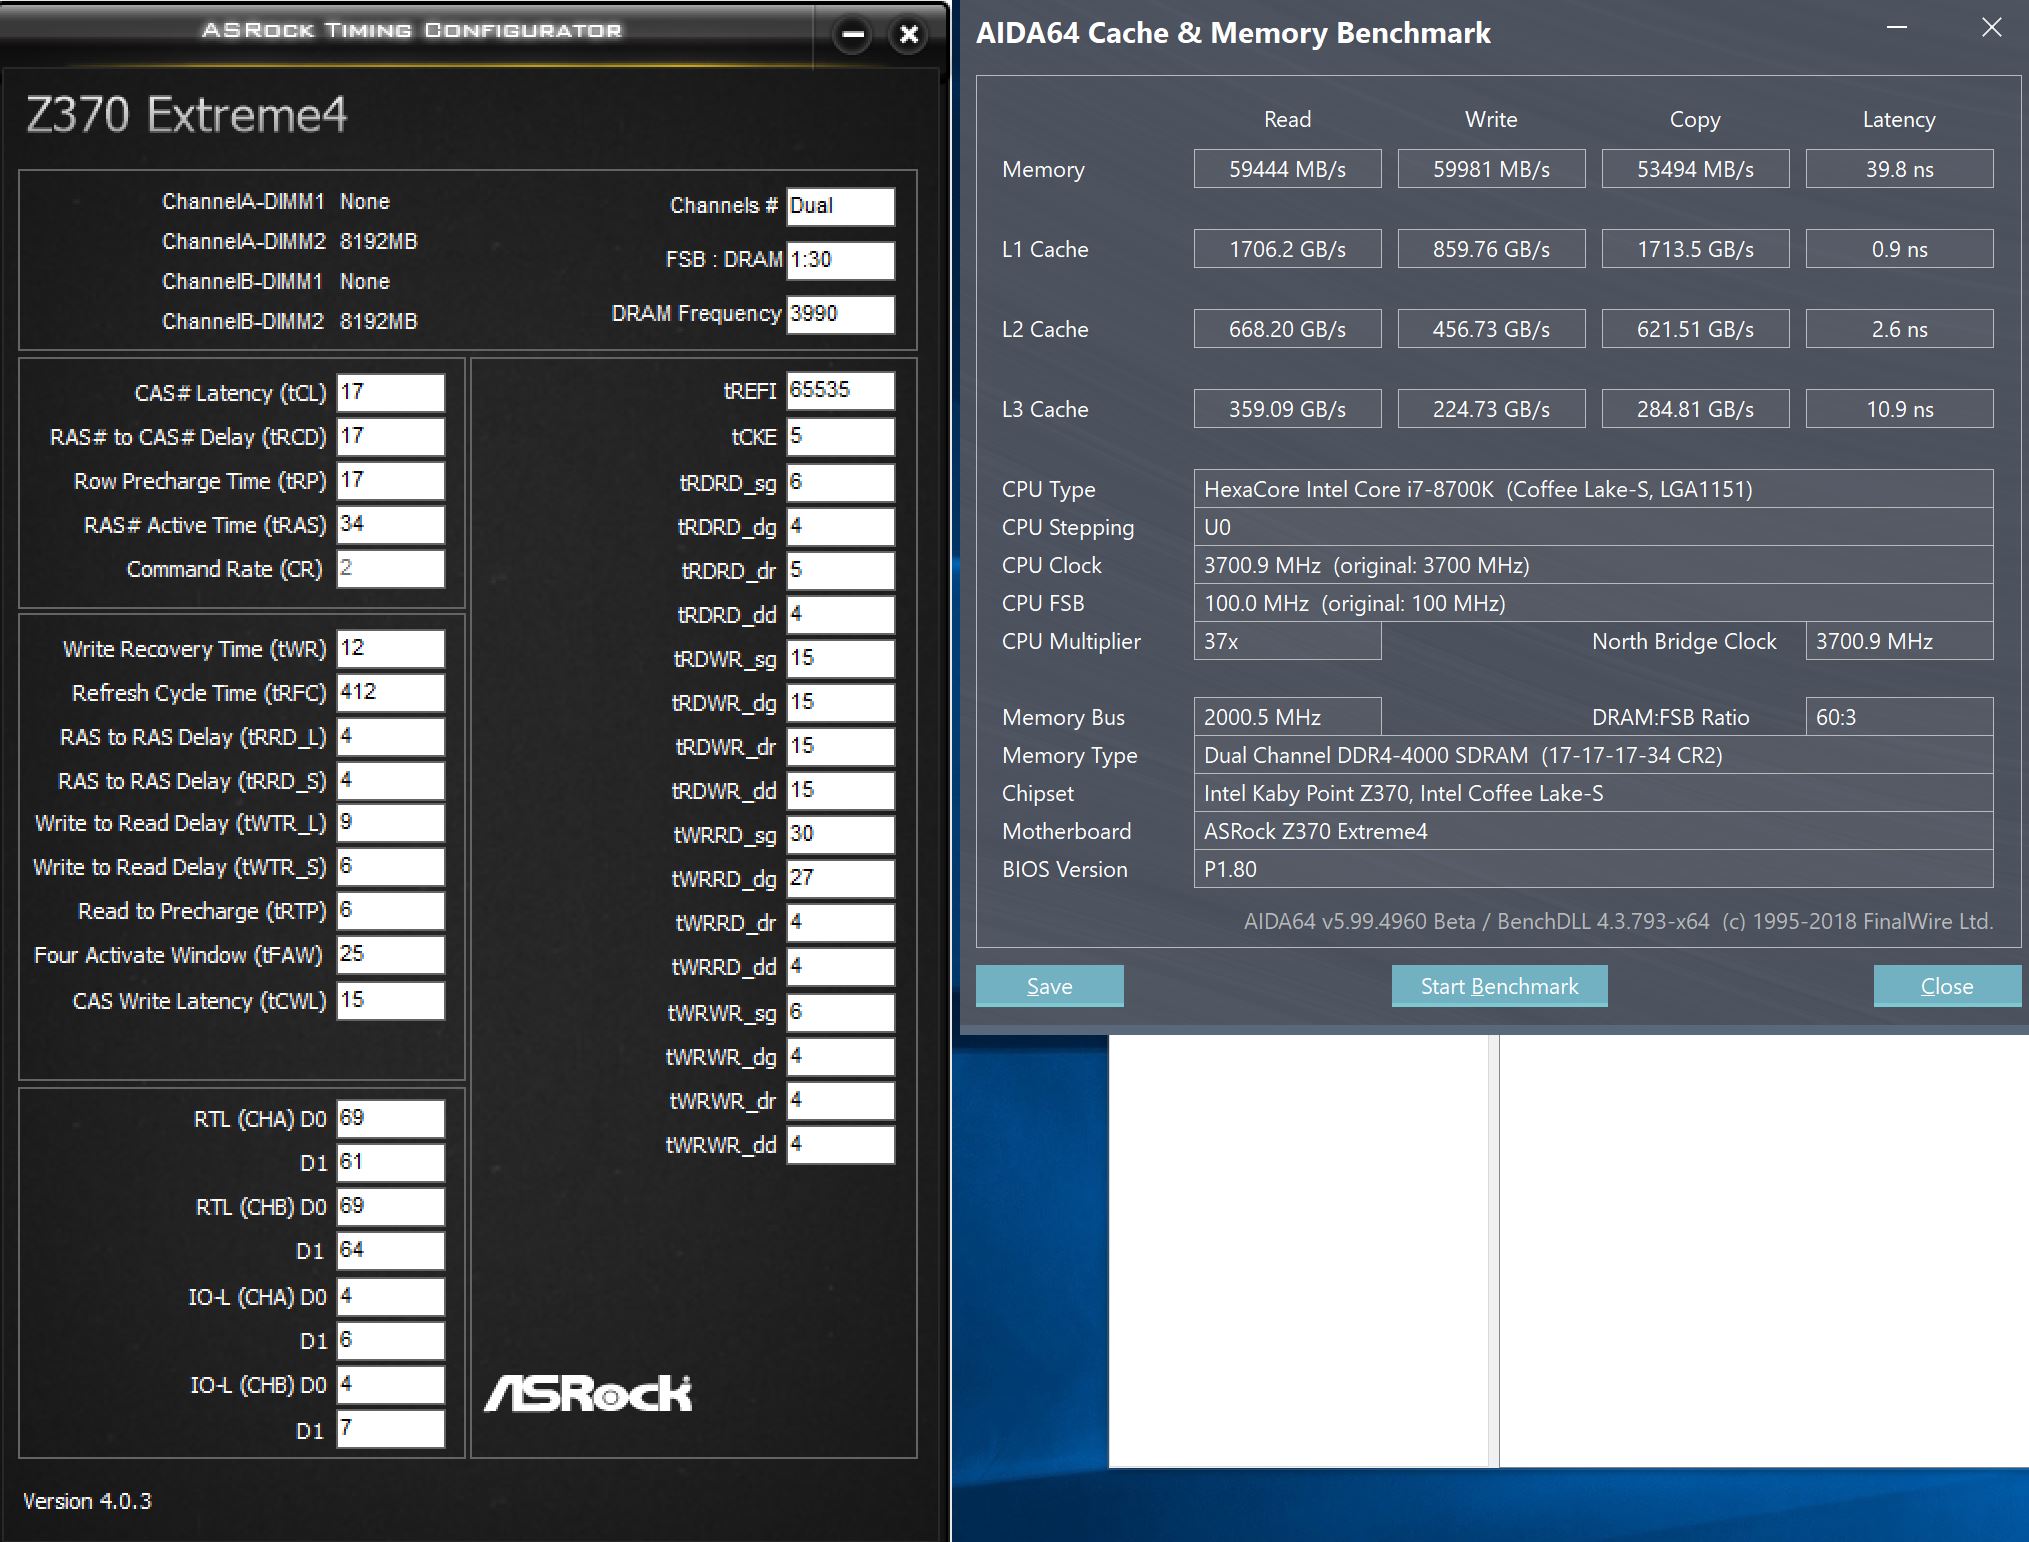Minimize the ASRock Timing Configurator window
This screenshot has width=2029, height=1542.
click(853, 35)
